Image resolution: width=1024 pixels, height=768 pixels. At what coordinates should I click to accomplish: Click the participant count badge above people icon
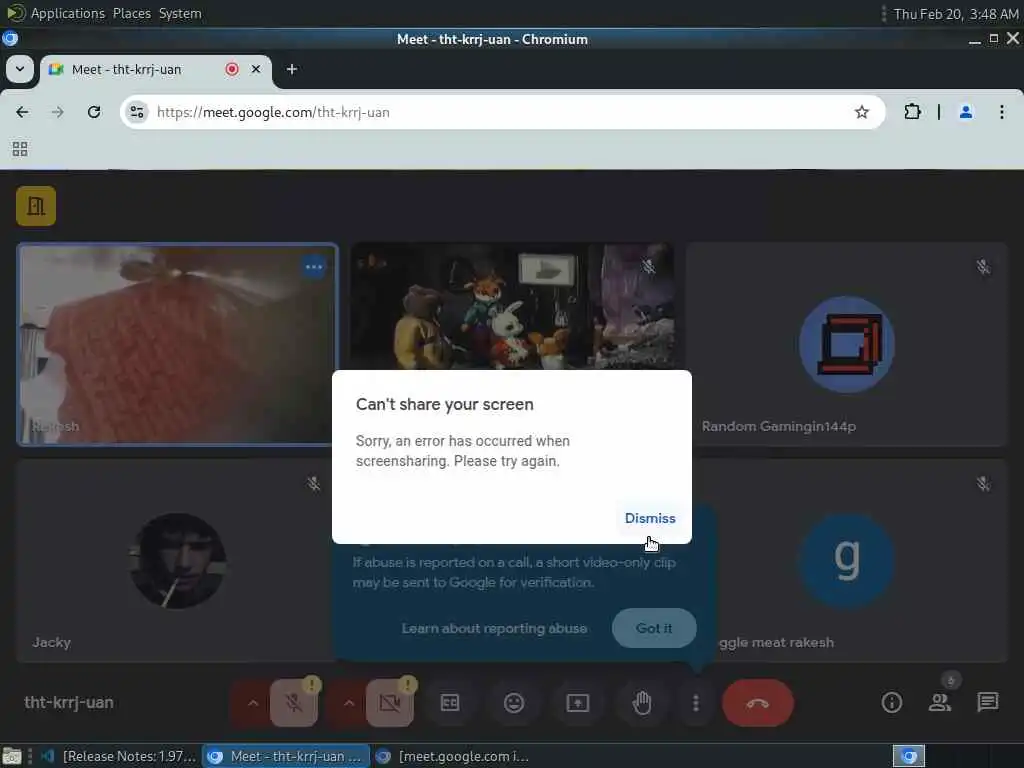[951, 680]
